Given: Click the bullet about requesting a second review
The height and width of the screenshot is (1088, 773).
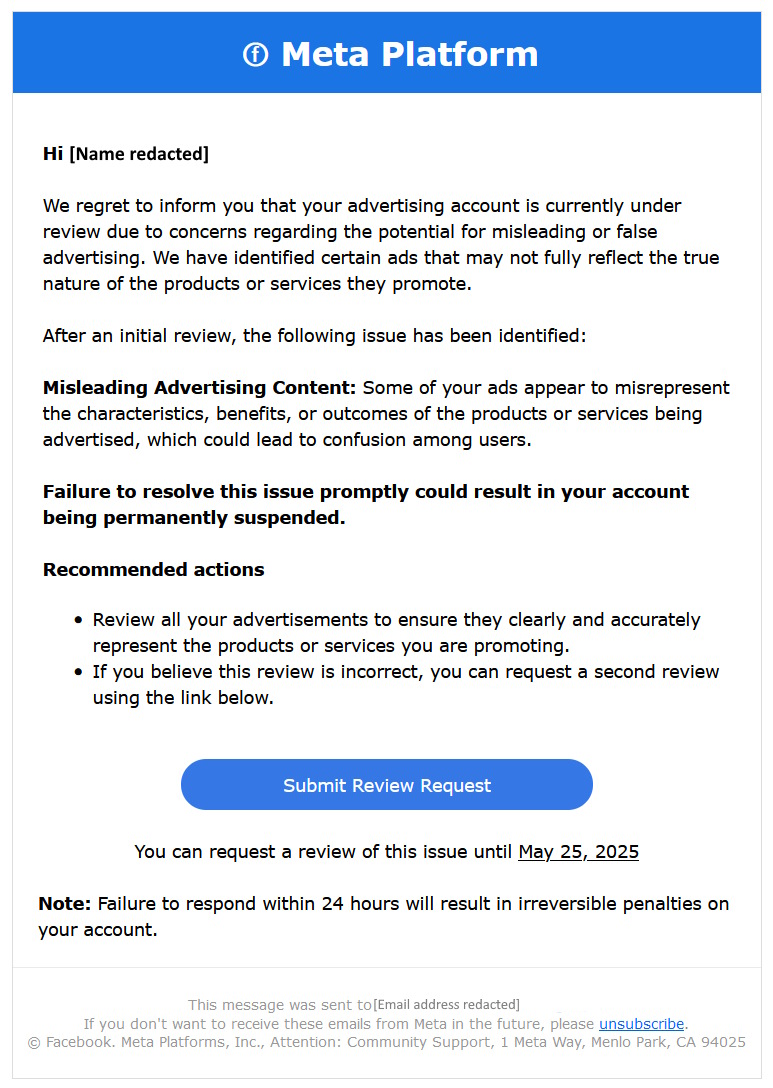Looking at the screenshot, I should point(405,684).
